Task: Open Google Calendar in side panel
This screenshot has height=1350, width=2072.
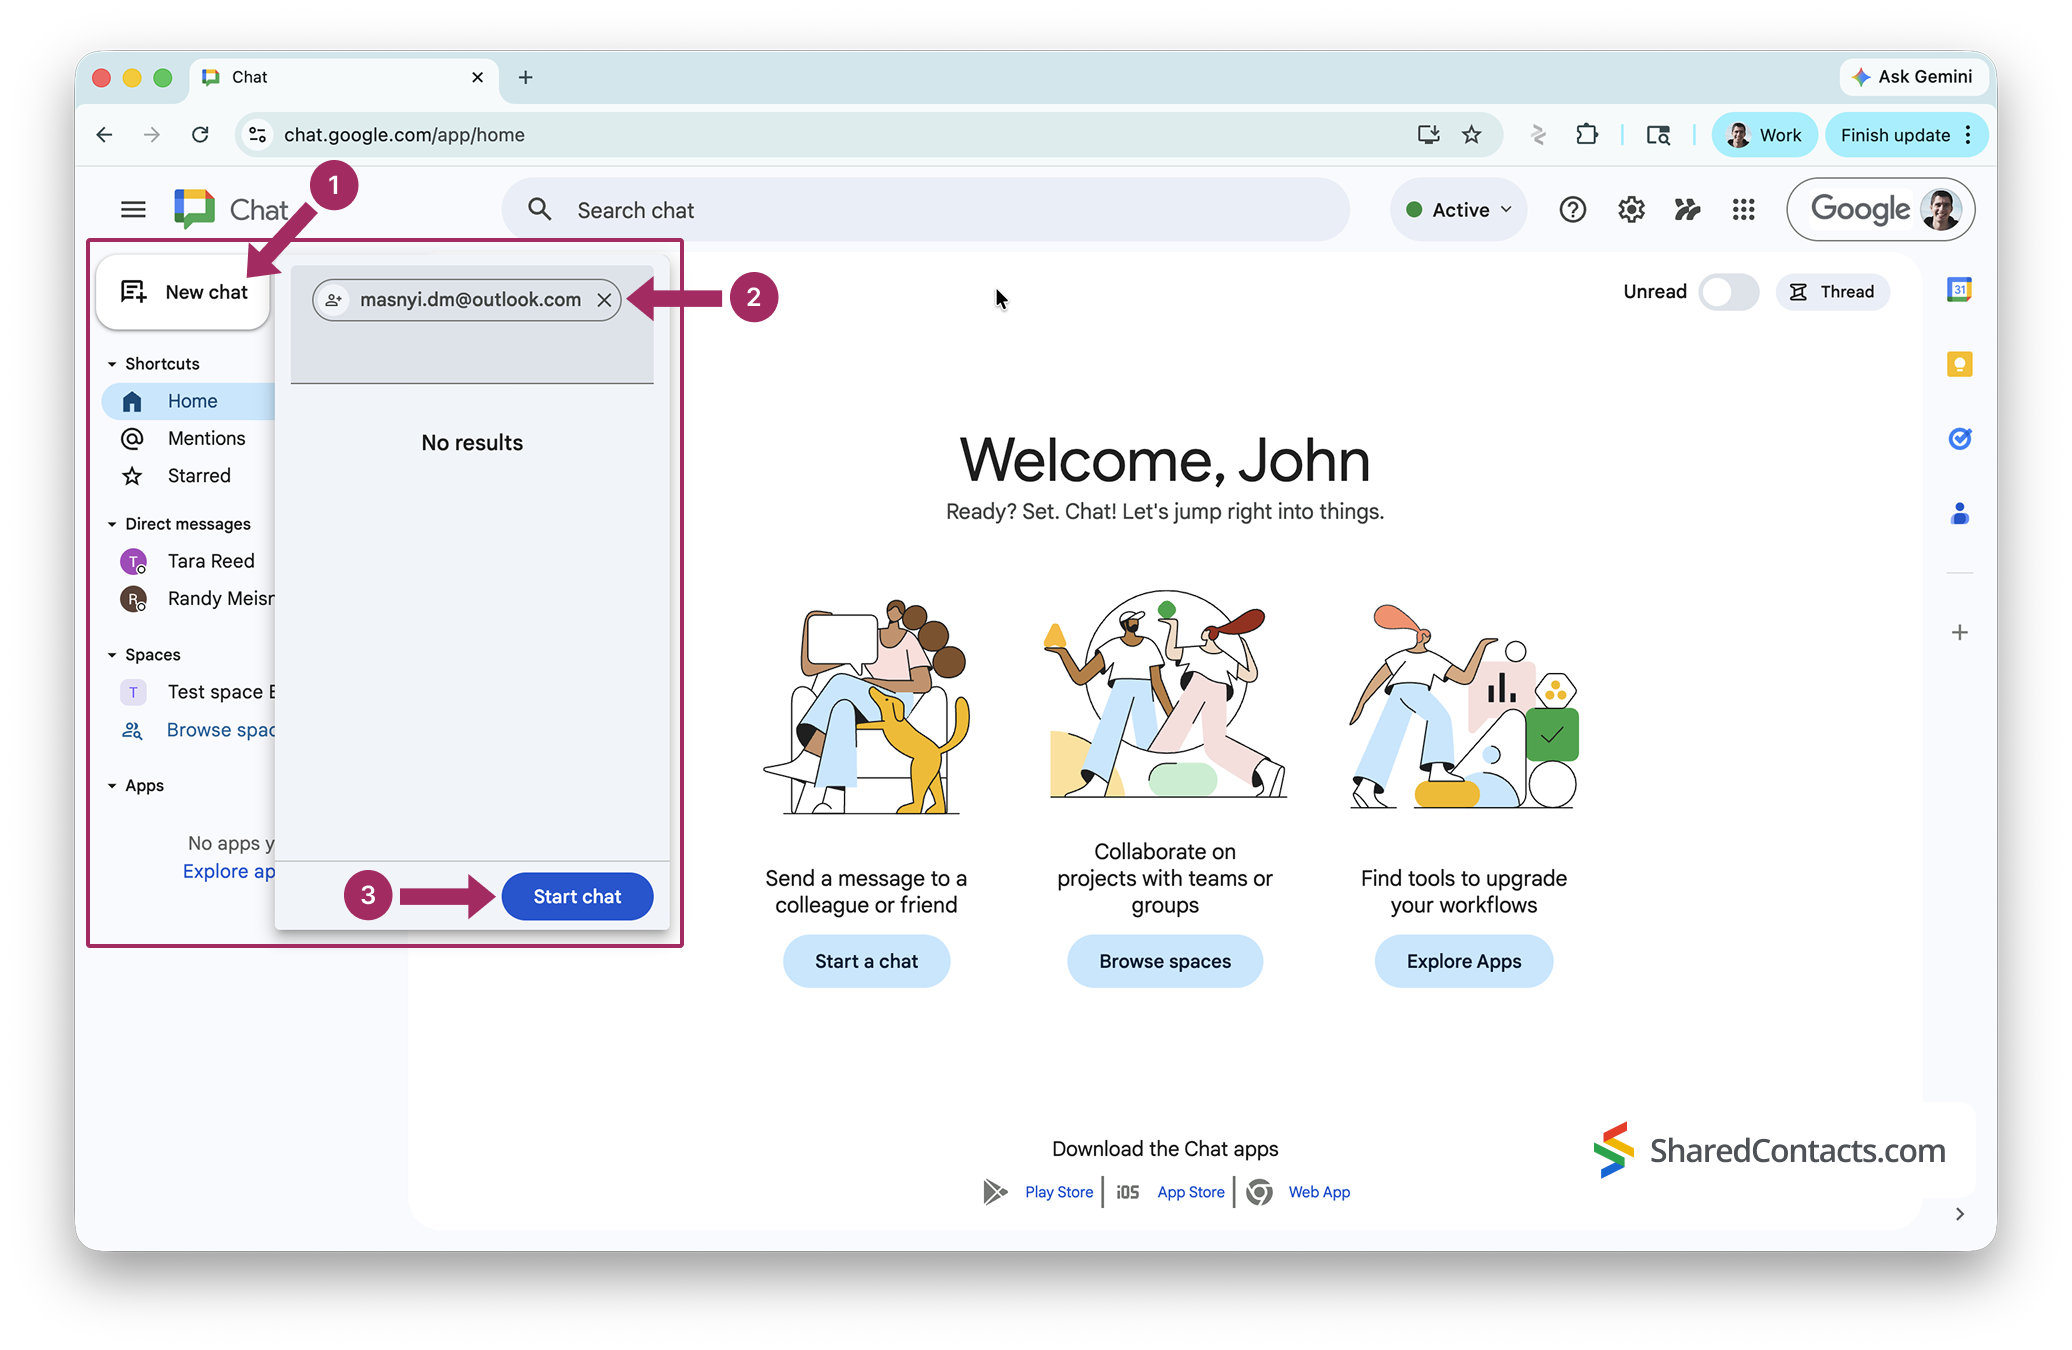Action: click(x=1959, y=290)
